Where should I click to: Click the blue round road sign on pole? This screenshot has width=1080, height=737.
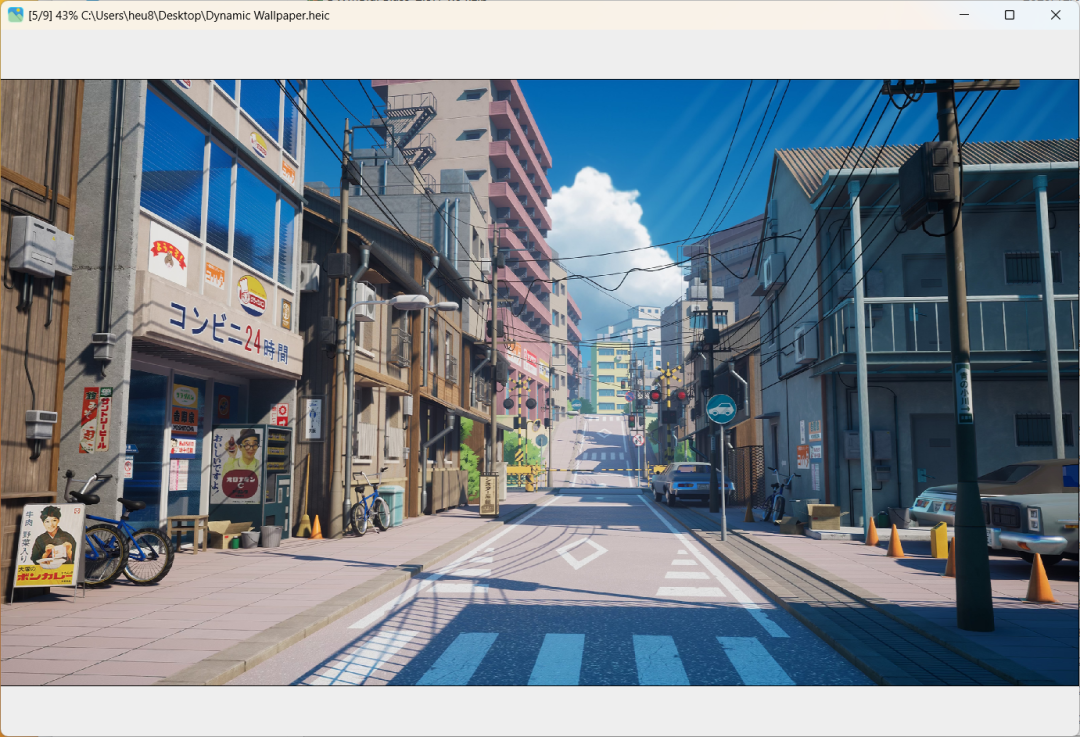[x=721, y=409]
